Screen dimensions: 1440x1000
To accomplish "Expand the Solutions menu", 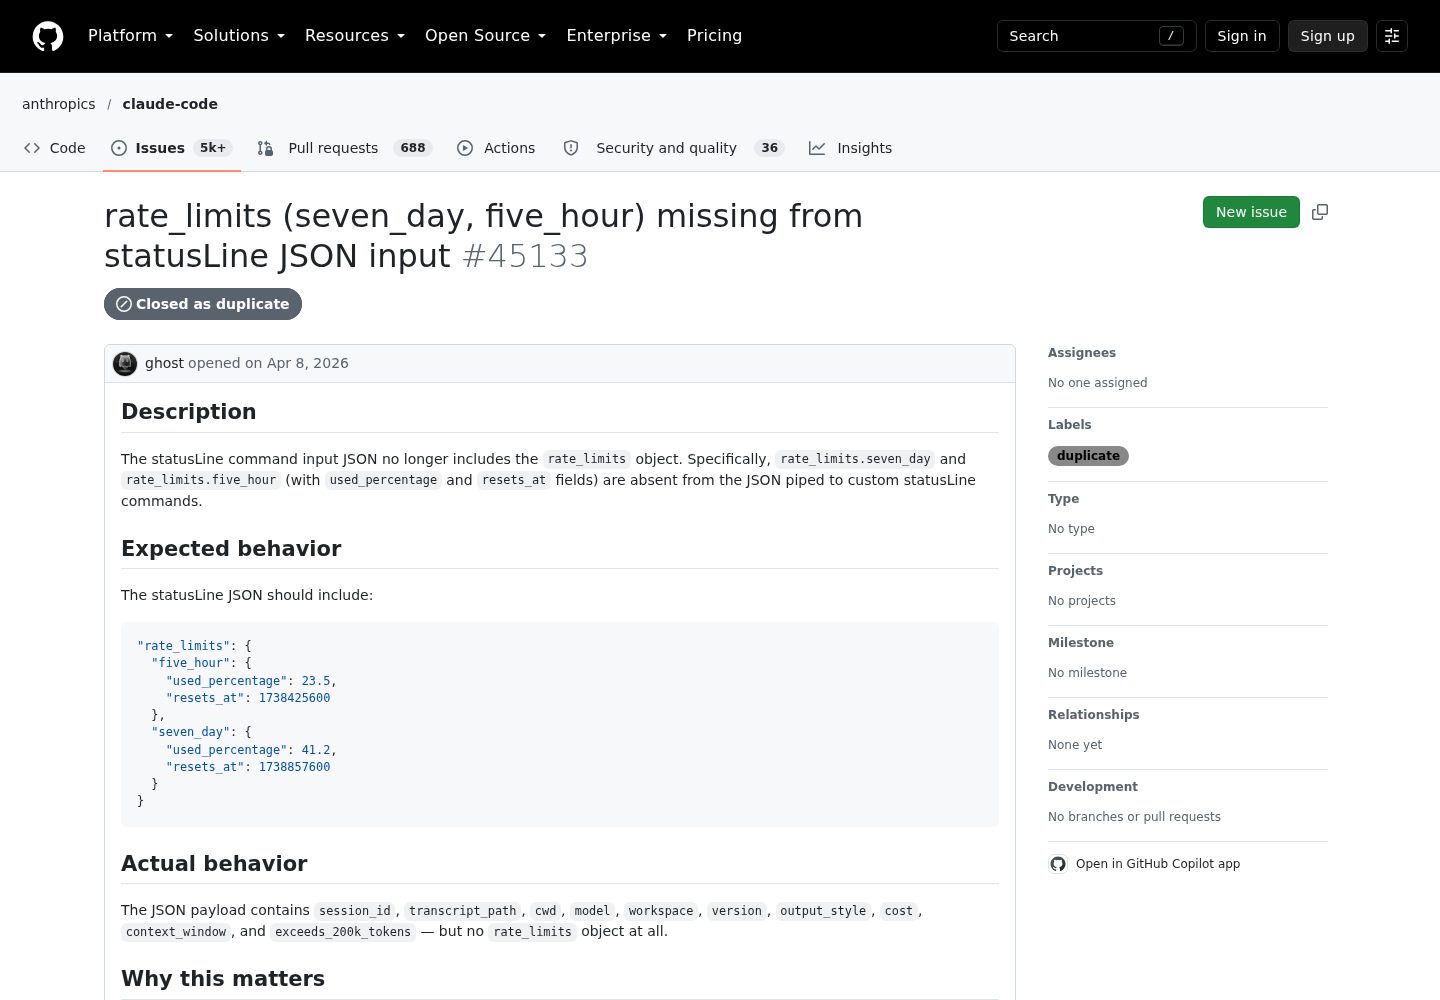I will 239,36.
